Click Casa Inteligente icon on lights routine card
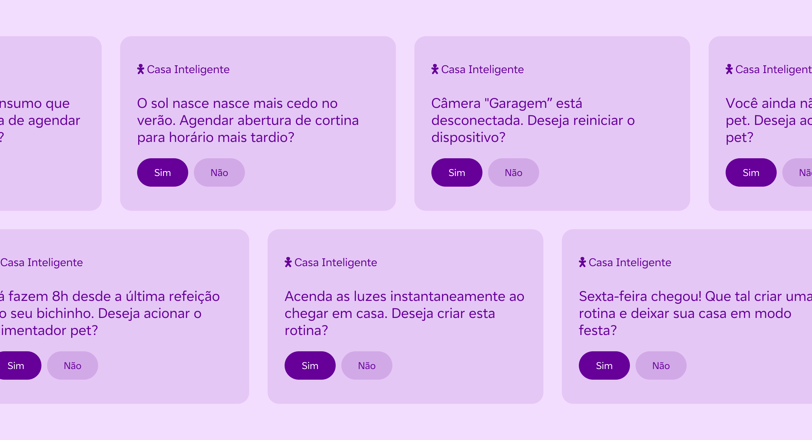The height and width of the screenshot is (440, 812). click(x=288, y=262)
